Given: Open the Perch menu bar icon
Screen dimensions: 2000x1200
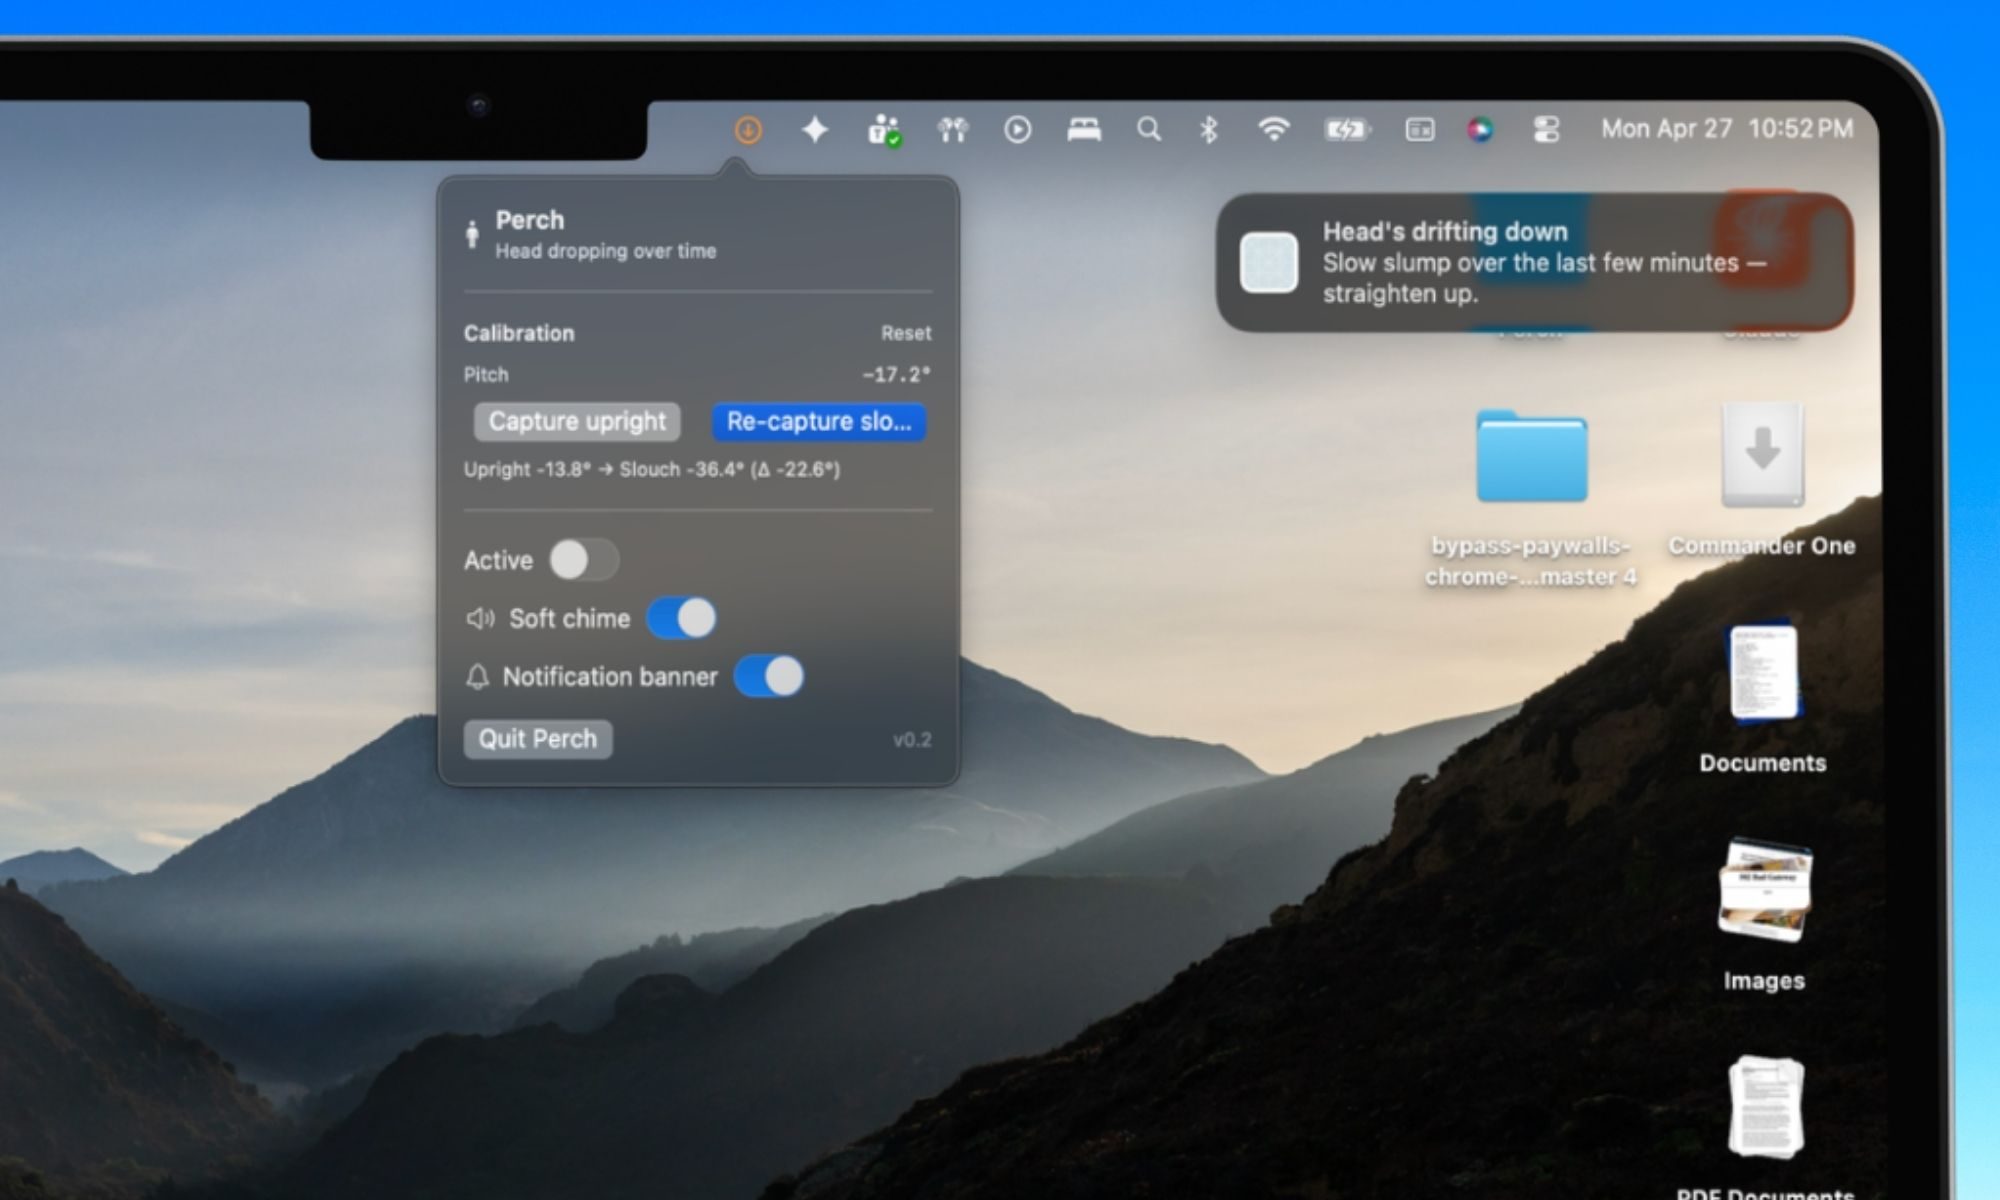Looking at the screenshot, I should click(747, 130).
